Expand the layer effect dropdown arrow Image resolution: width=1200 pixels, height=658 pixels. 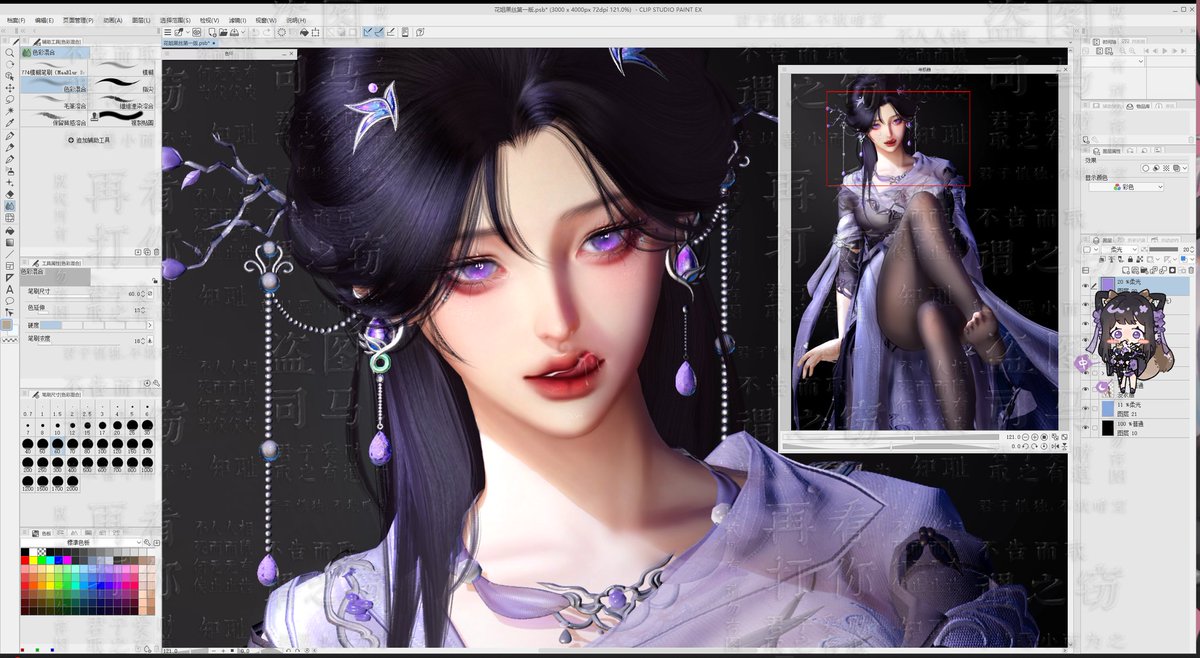pyautogui.click(x=1185, y=168)
